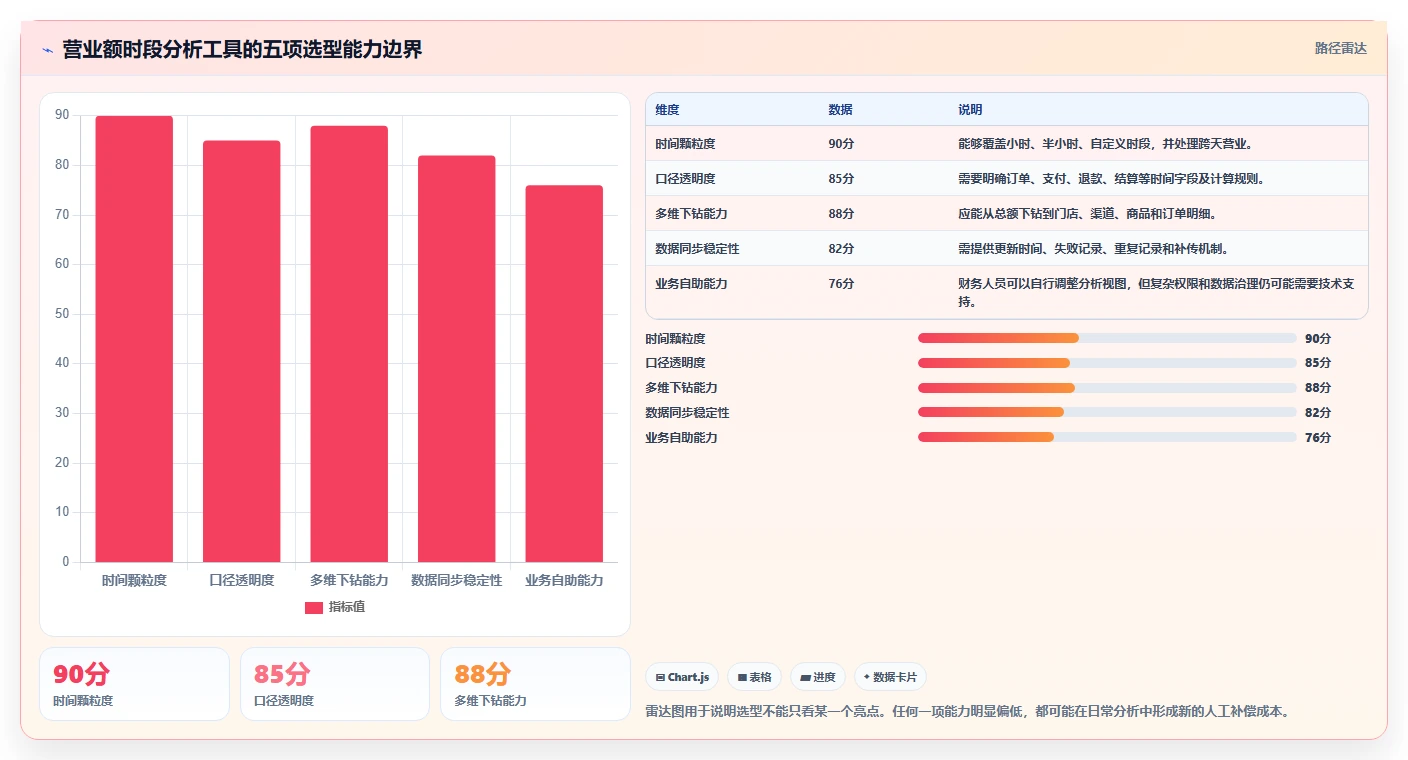Click the chart x-axis label 数据同步稳定性

point(456,580)
